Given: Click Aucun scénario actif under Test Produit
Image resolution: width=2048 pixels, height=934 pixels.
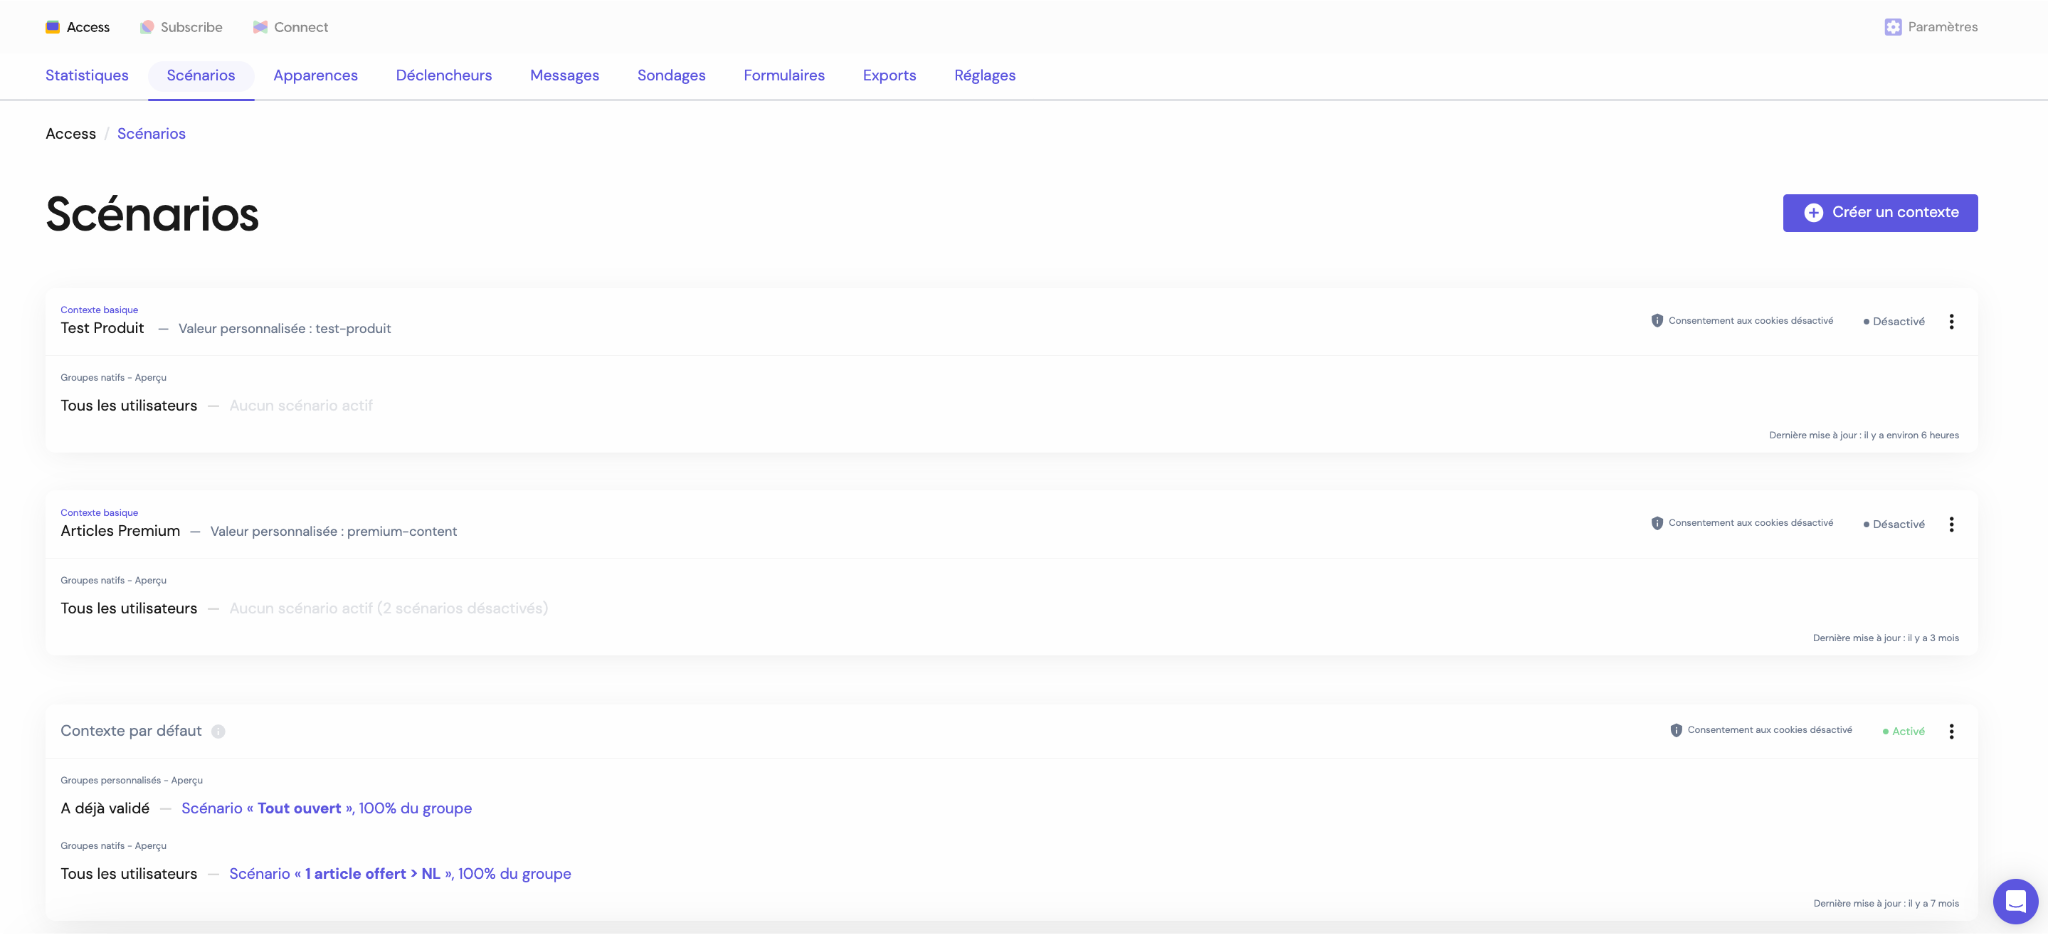Looking at the screenshot, I should tap(301, 406).
